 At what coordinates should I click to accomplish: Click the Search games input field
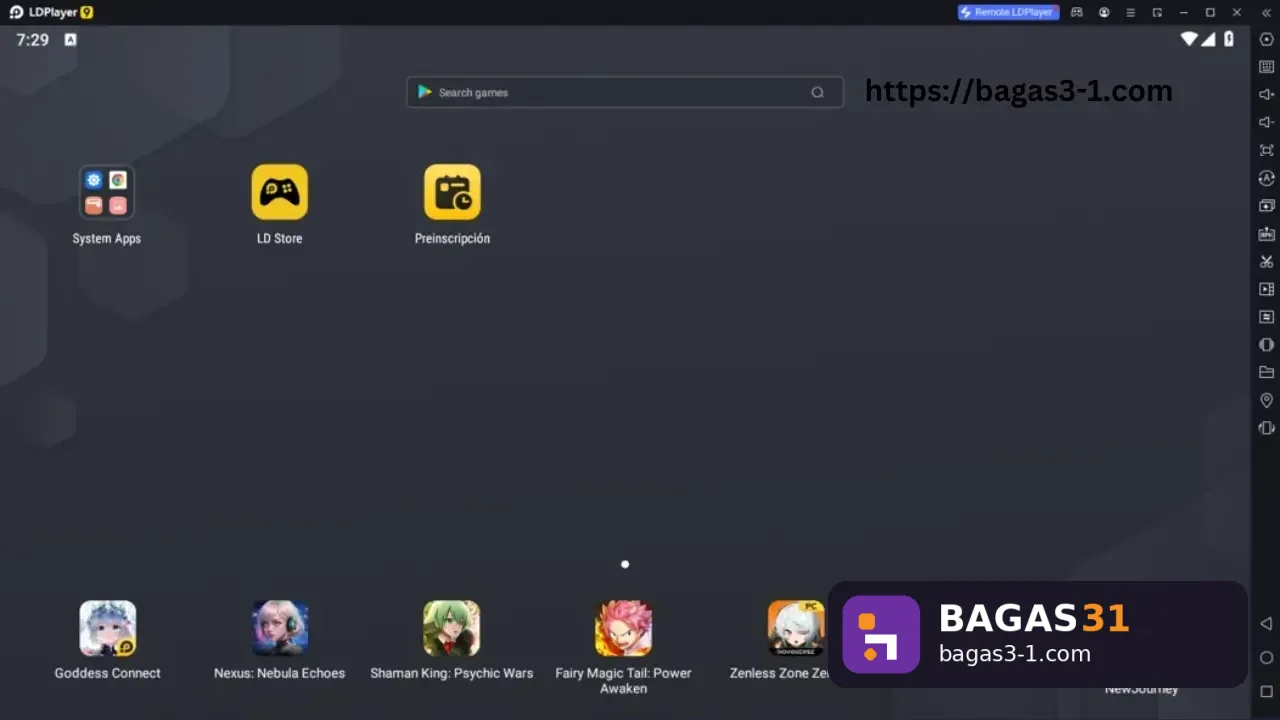click(624, 92)
